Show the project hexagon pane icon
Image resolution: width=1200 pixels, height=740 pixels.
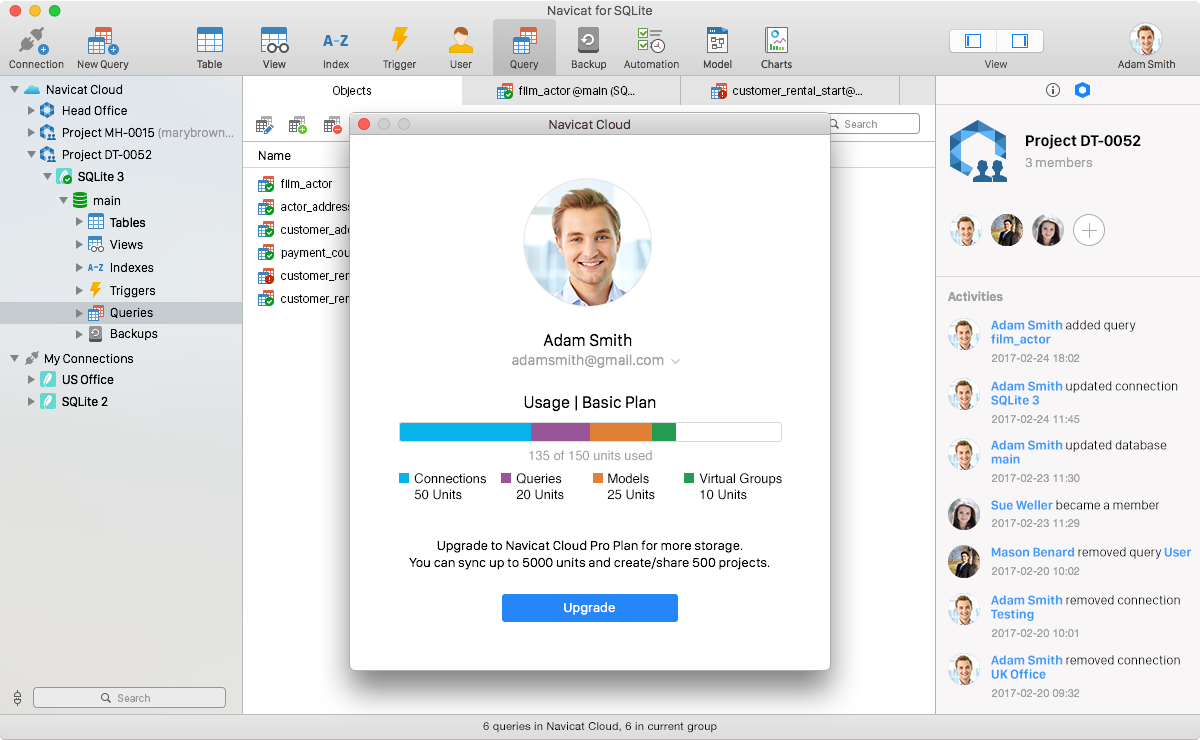coord(1082,90)
